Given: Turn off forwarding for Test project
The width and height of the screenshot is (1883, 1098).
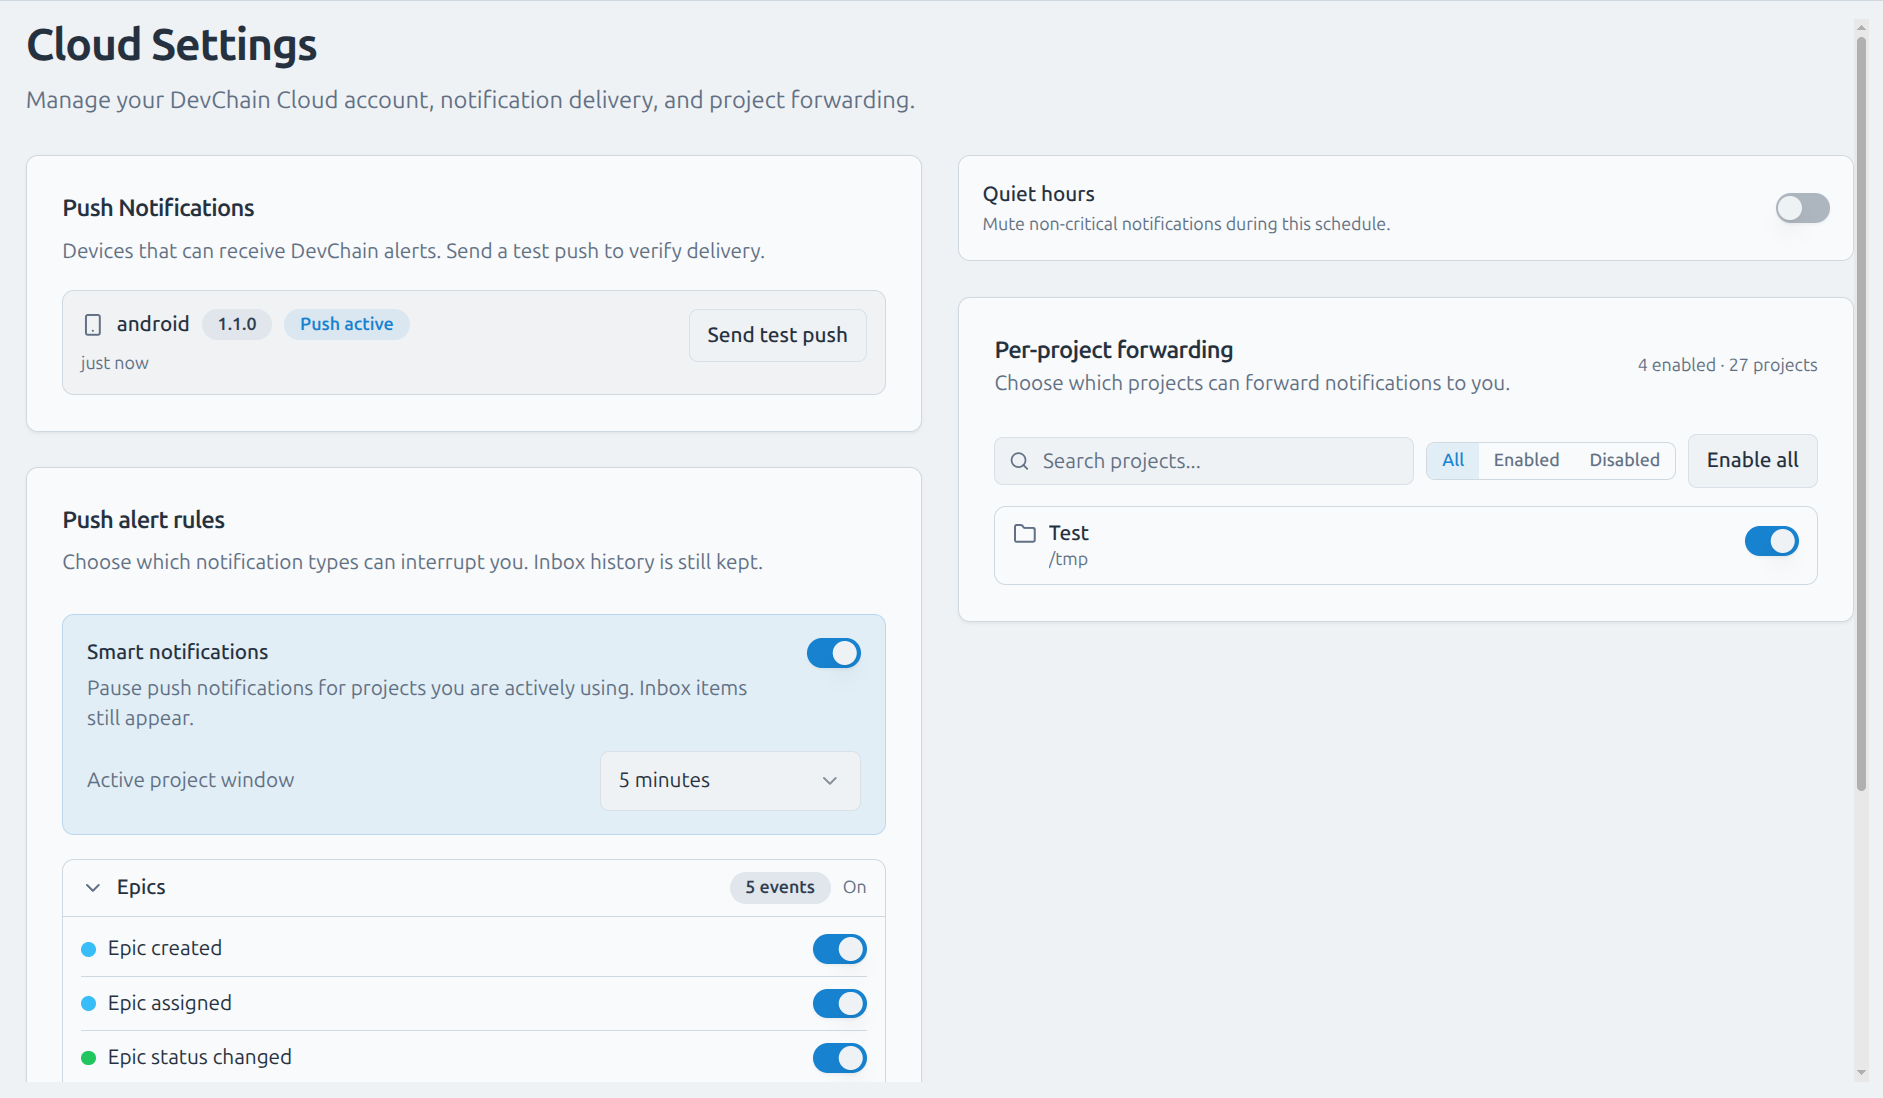Looking at the screenshot, I should [x=1771, y=541].
